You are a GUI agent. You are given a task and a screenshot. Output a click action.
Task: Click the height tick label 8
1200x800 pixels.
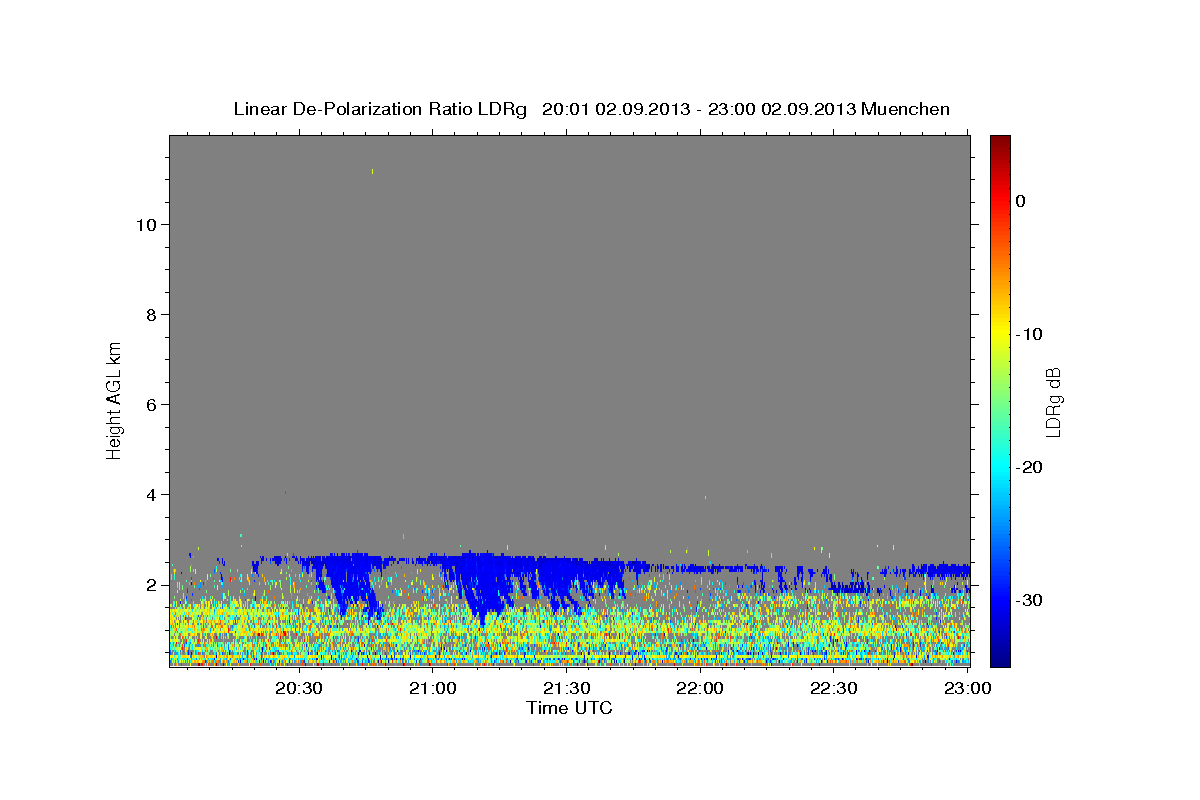tap(151, 314)
